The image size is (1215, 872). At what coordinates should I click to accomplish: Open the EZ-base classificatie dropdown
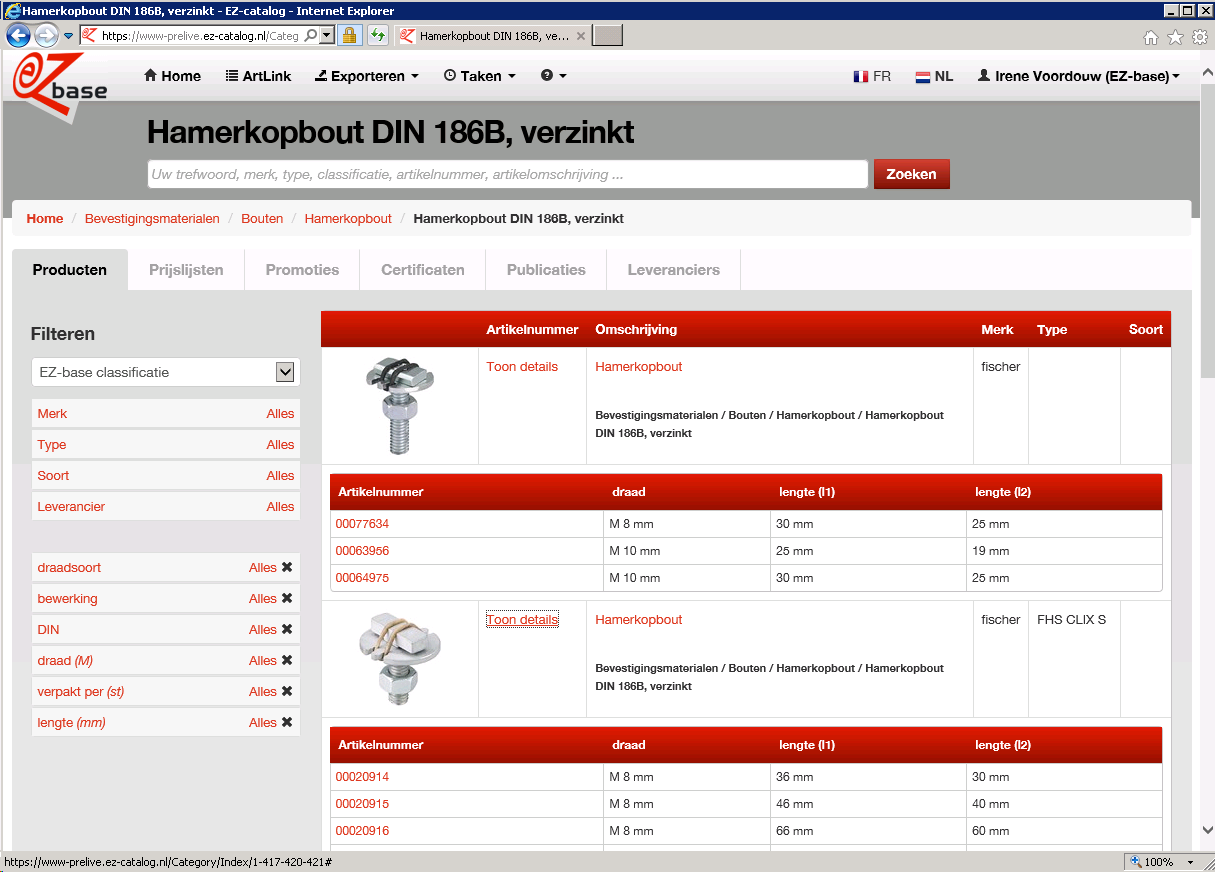[166, 372]
